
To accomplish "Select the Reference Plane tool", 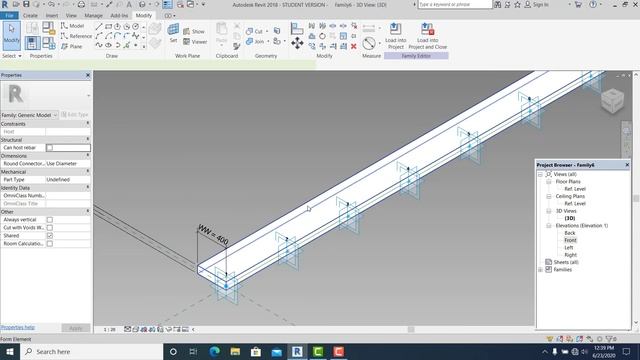I will (71, 46).
